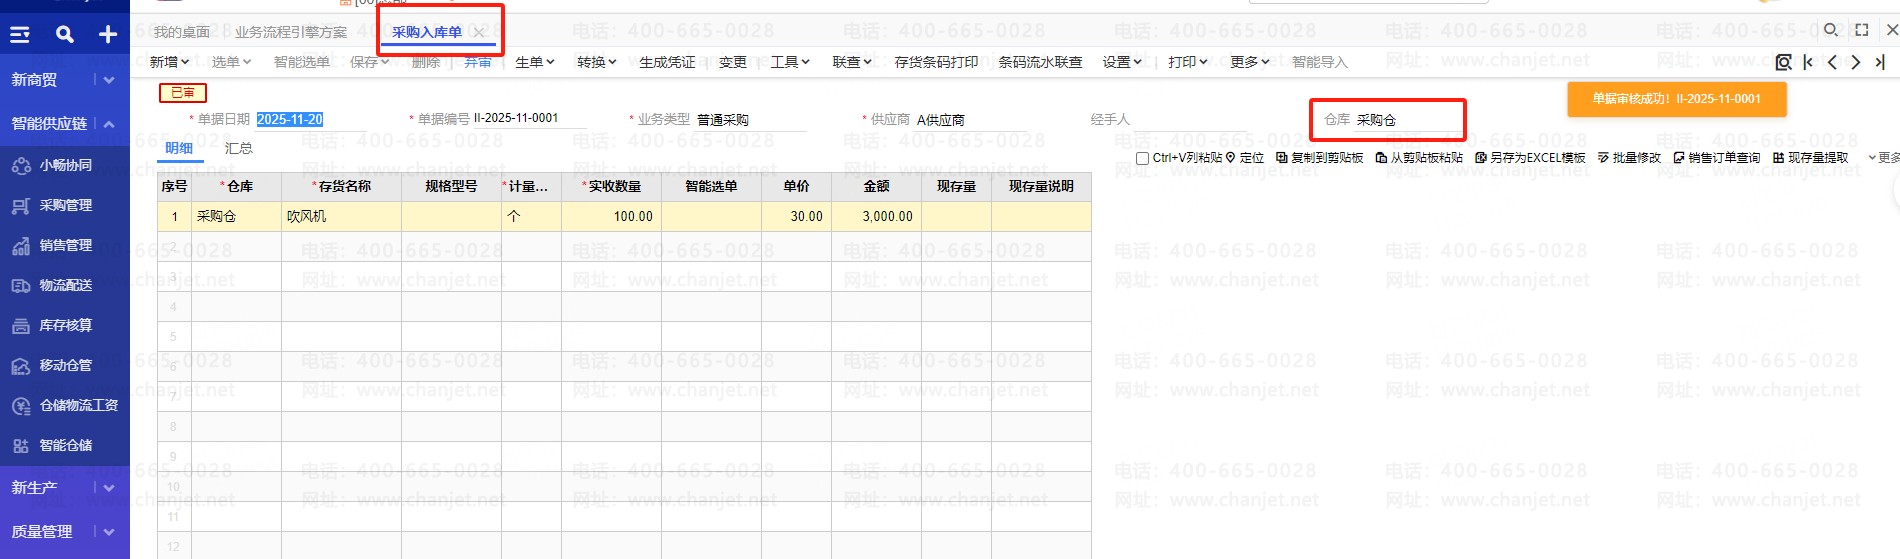Screen dimensions: 1900x559
Task: Click 销售订单查询 tool
Action: 1716,158
